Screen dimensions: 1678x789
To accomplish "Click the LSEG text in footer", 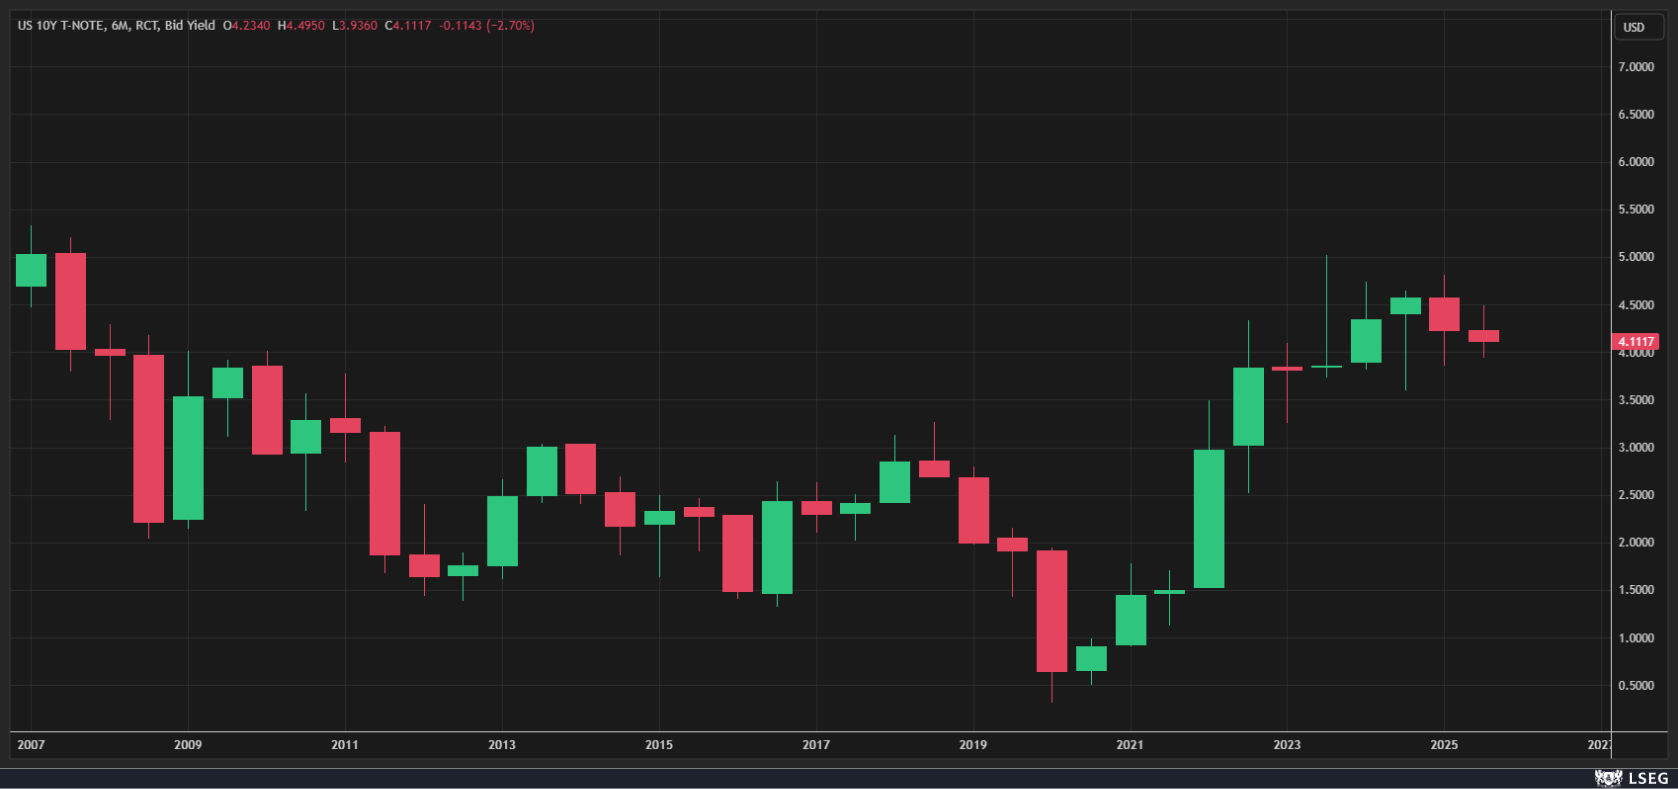I will [1648, 778].
